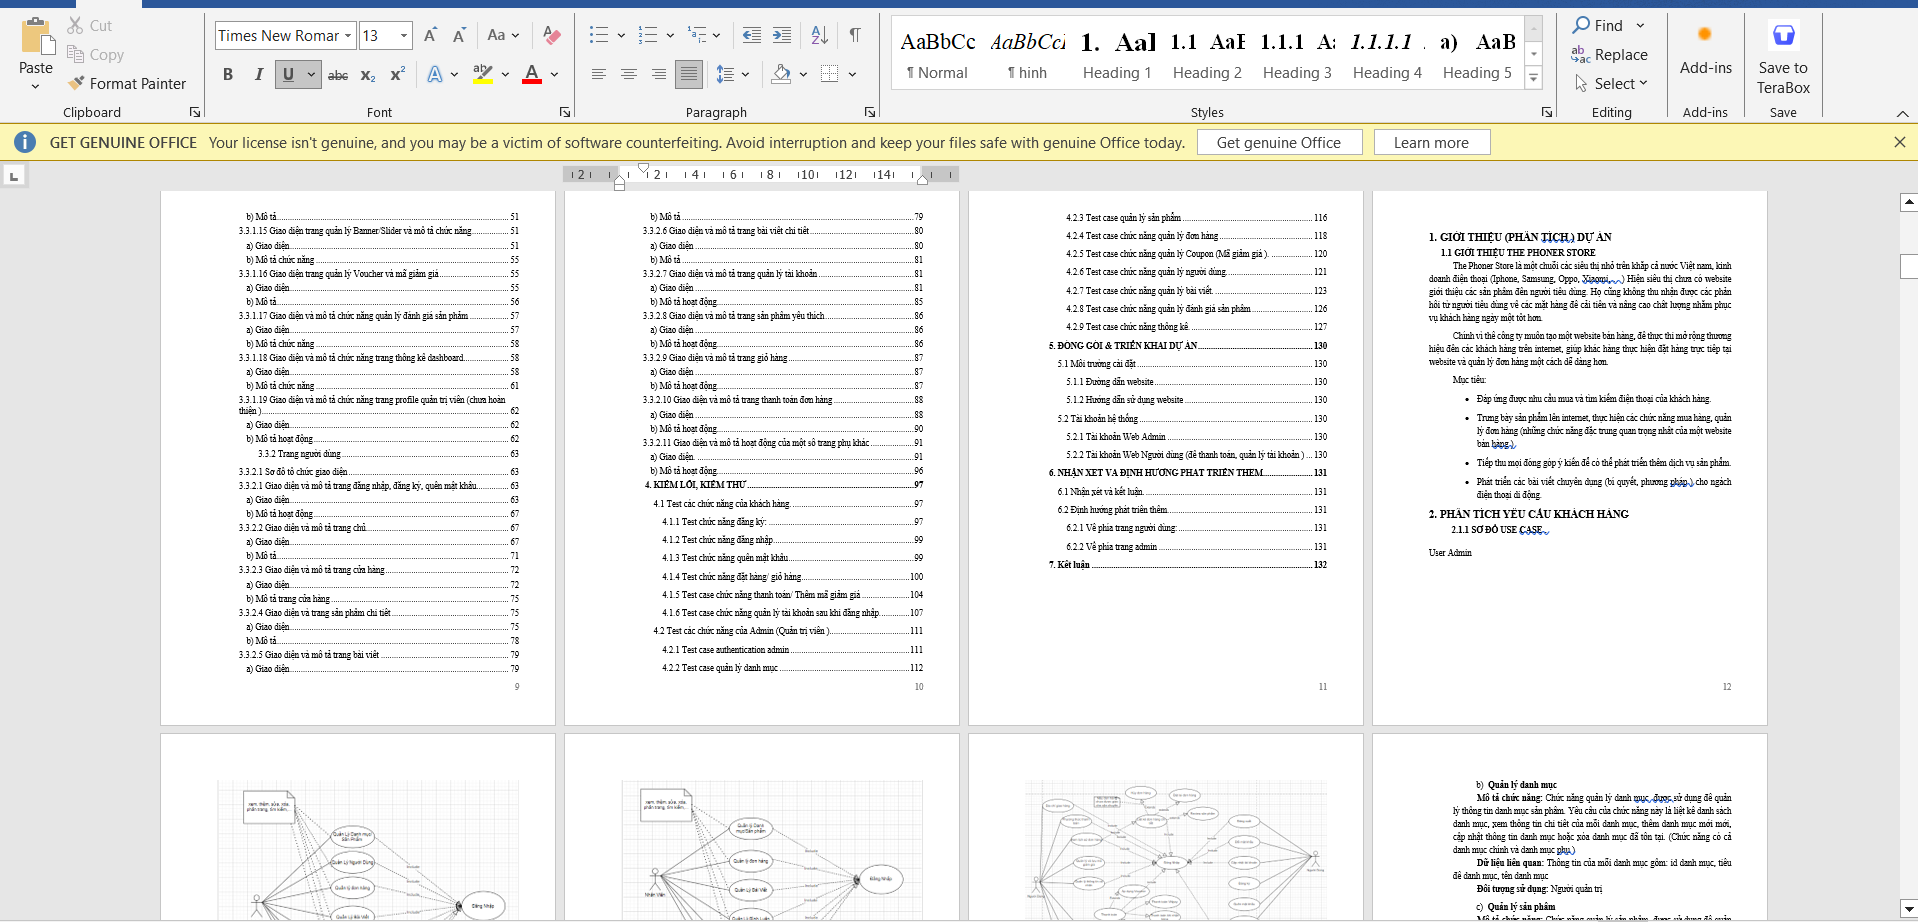Open the Paragraph dialog launcher
The image size is (1918, 922).
point(869,112)
